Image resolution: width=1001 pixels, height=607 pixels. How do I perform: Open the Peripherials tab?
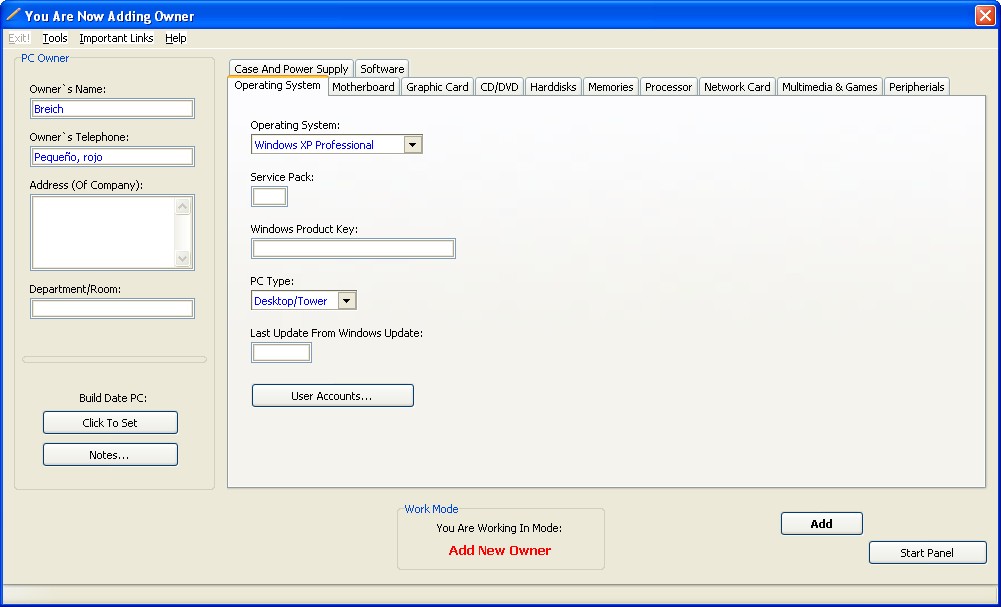pos(917,87)
